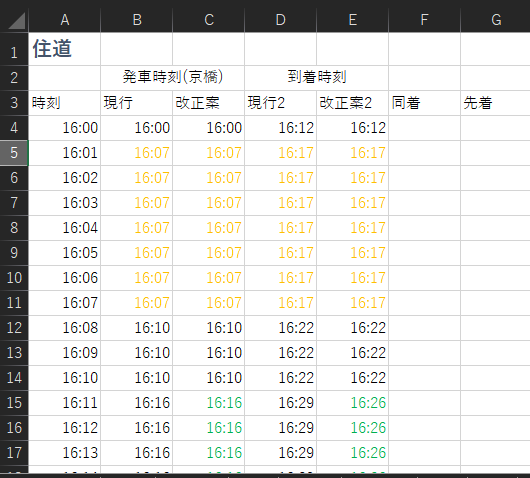Click the 住道 title cell
This screenshot has width=530, height=478.
coord(65,49)
